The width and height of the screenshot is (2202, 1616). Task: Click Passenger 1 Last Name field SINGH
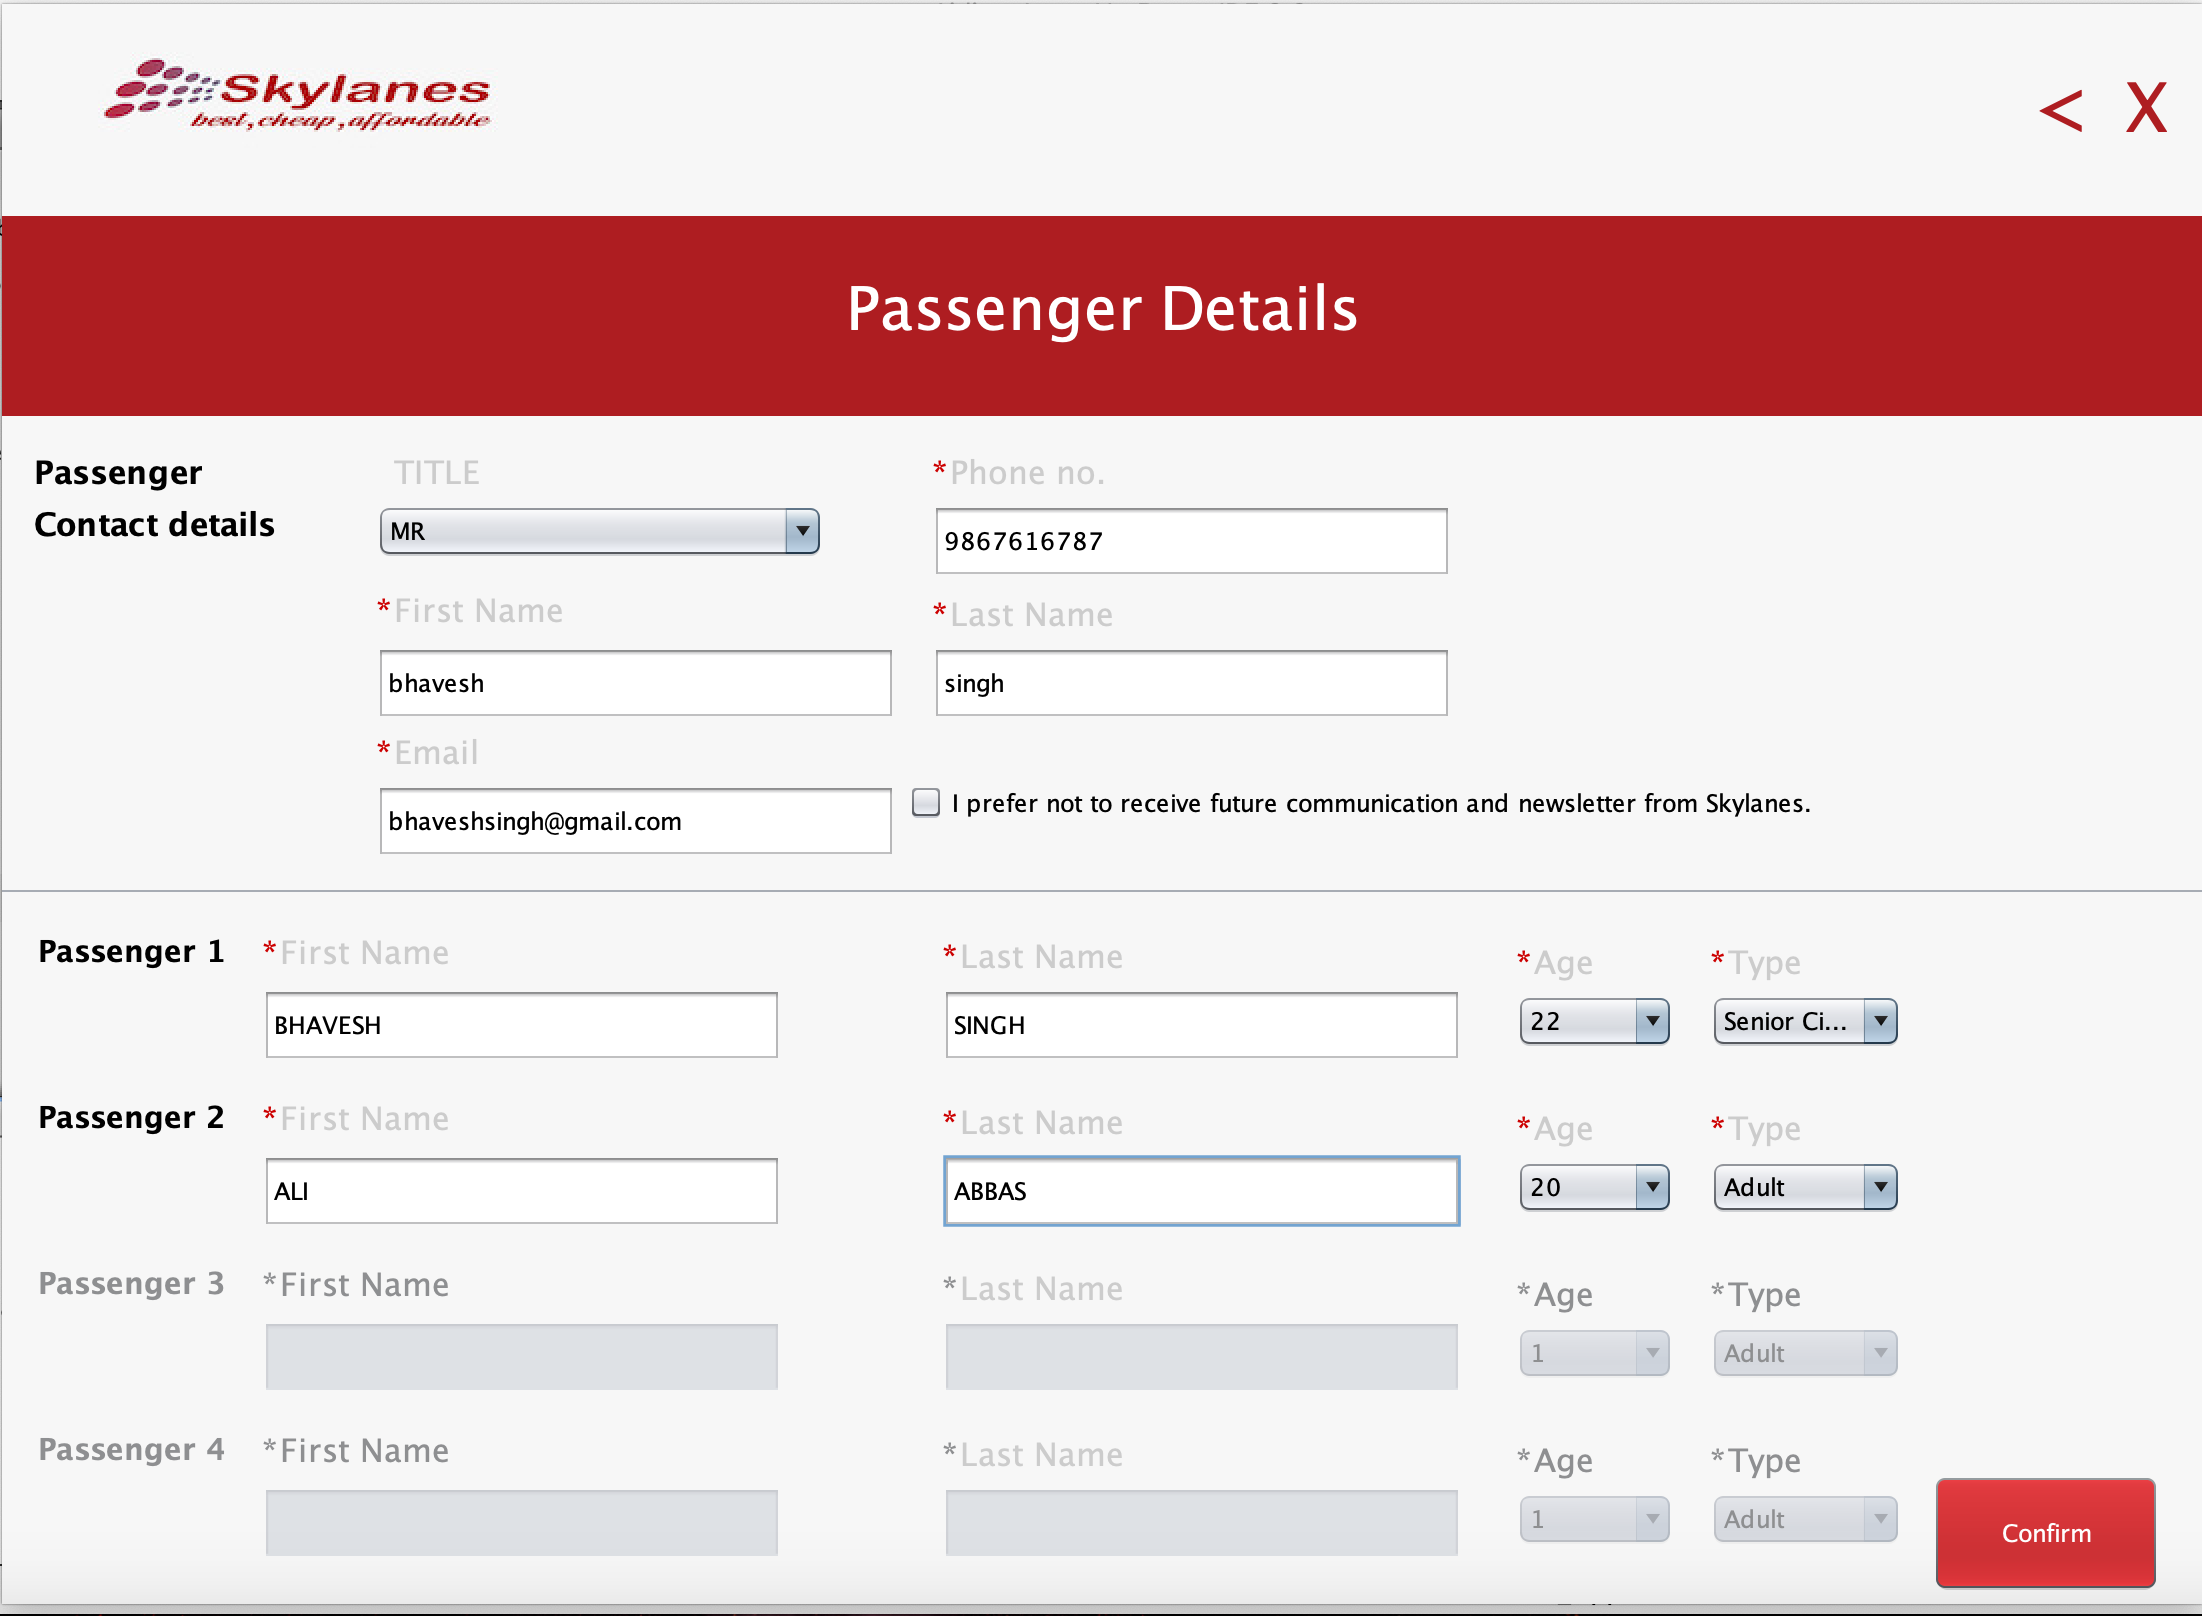pyautogui.click(x=1200, y=1025)
